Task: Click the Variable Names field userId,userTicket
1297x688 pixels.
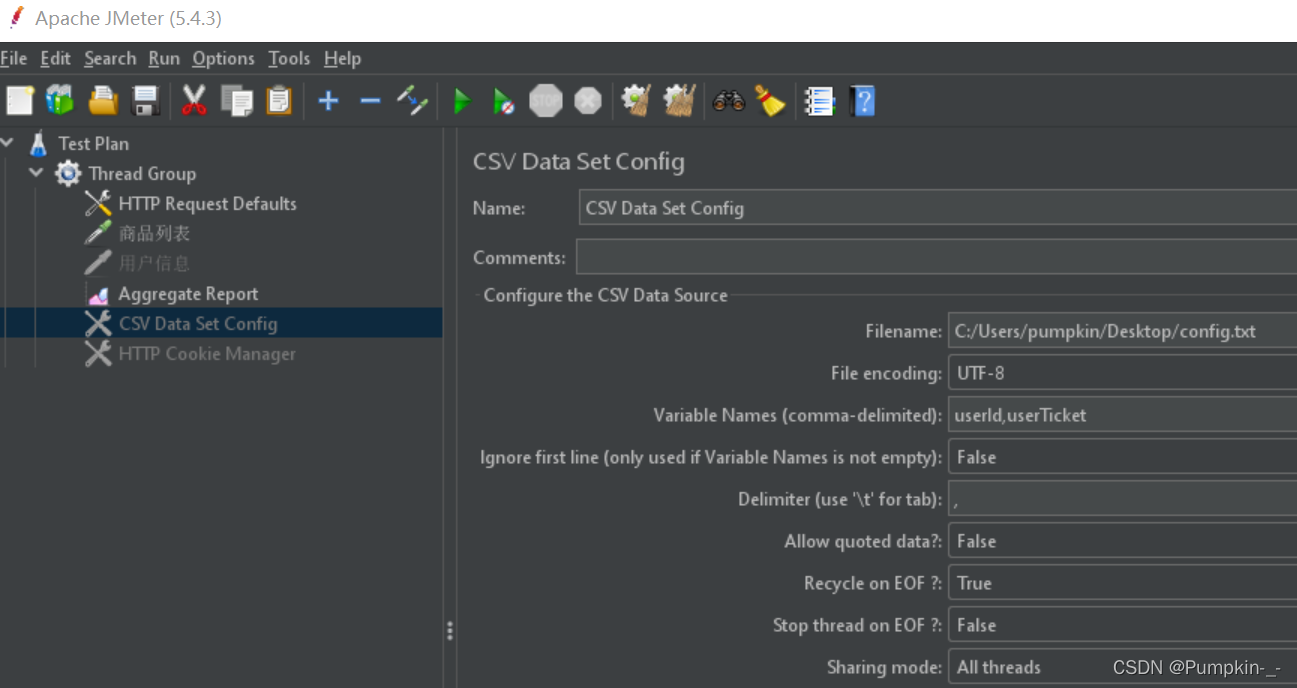Action: coord(1122,415)
